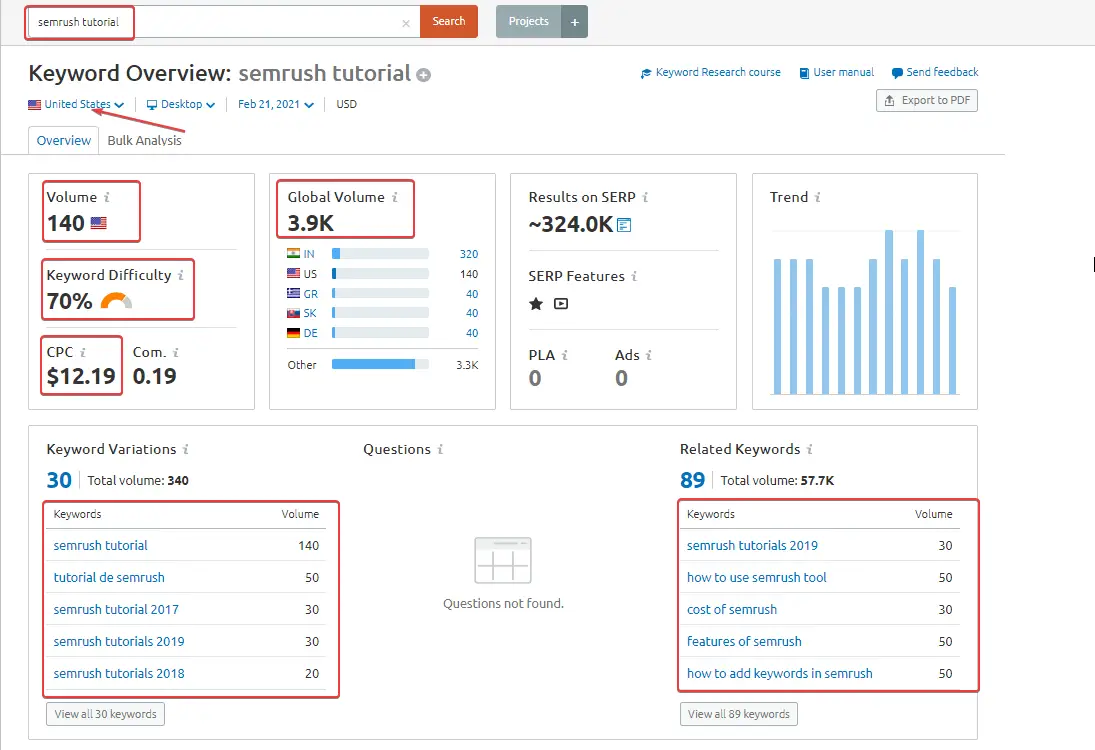
Task: Click the 89 related keywords count
Action: 693,480
